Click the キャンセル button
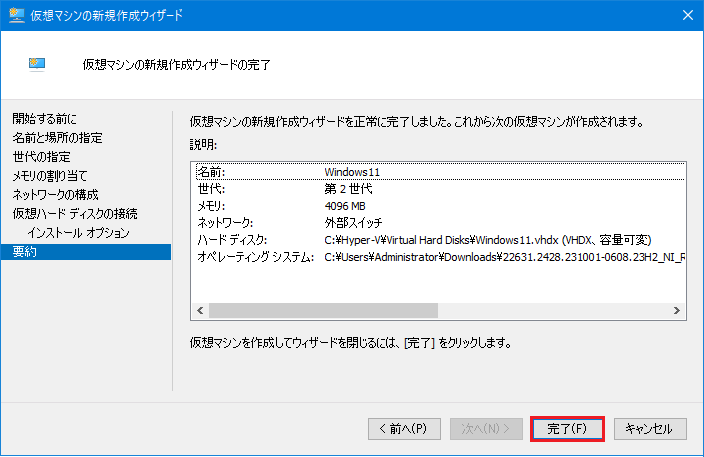This screenshot has width=704, height=457. tap(650, 429)
